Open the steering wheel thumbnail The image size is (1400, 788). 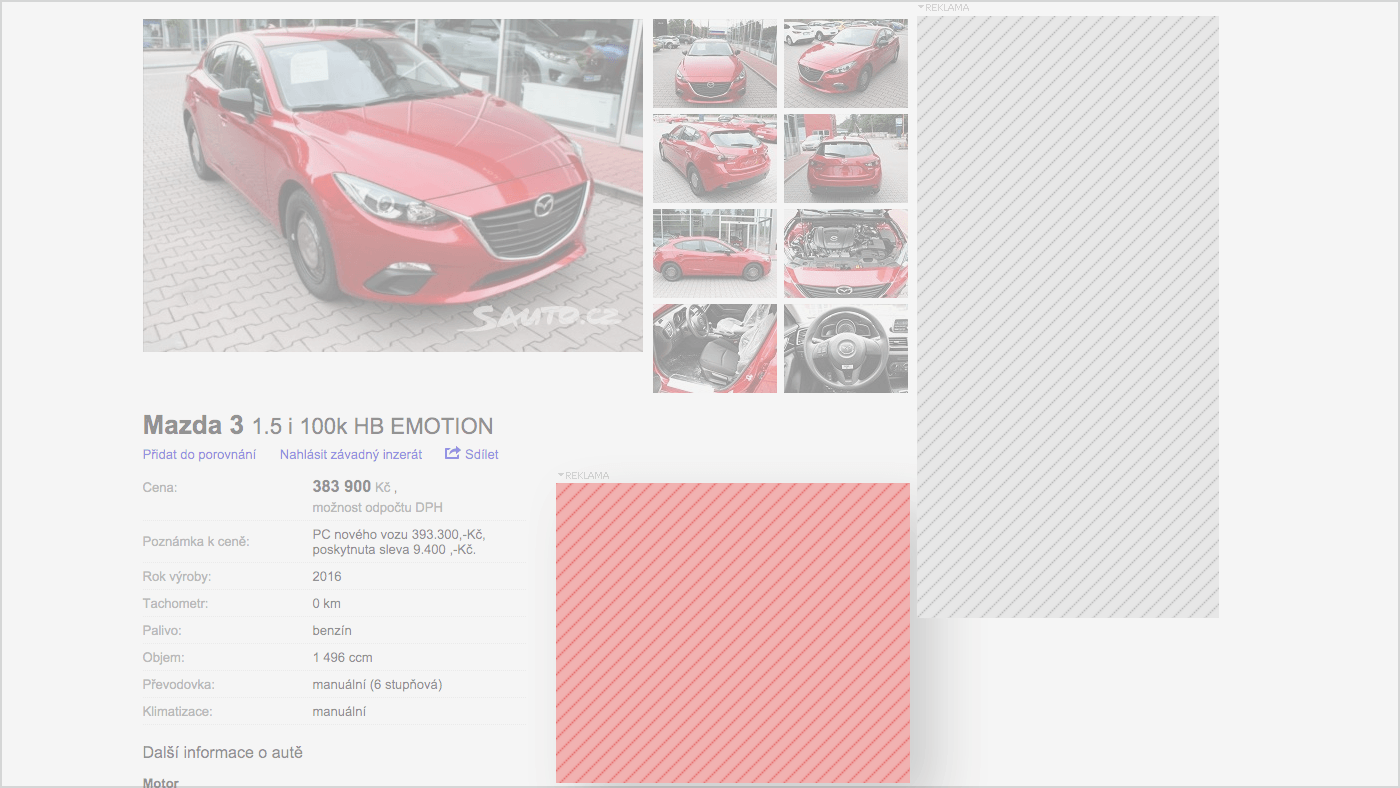click(x=846, y=348)
